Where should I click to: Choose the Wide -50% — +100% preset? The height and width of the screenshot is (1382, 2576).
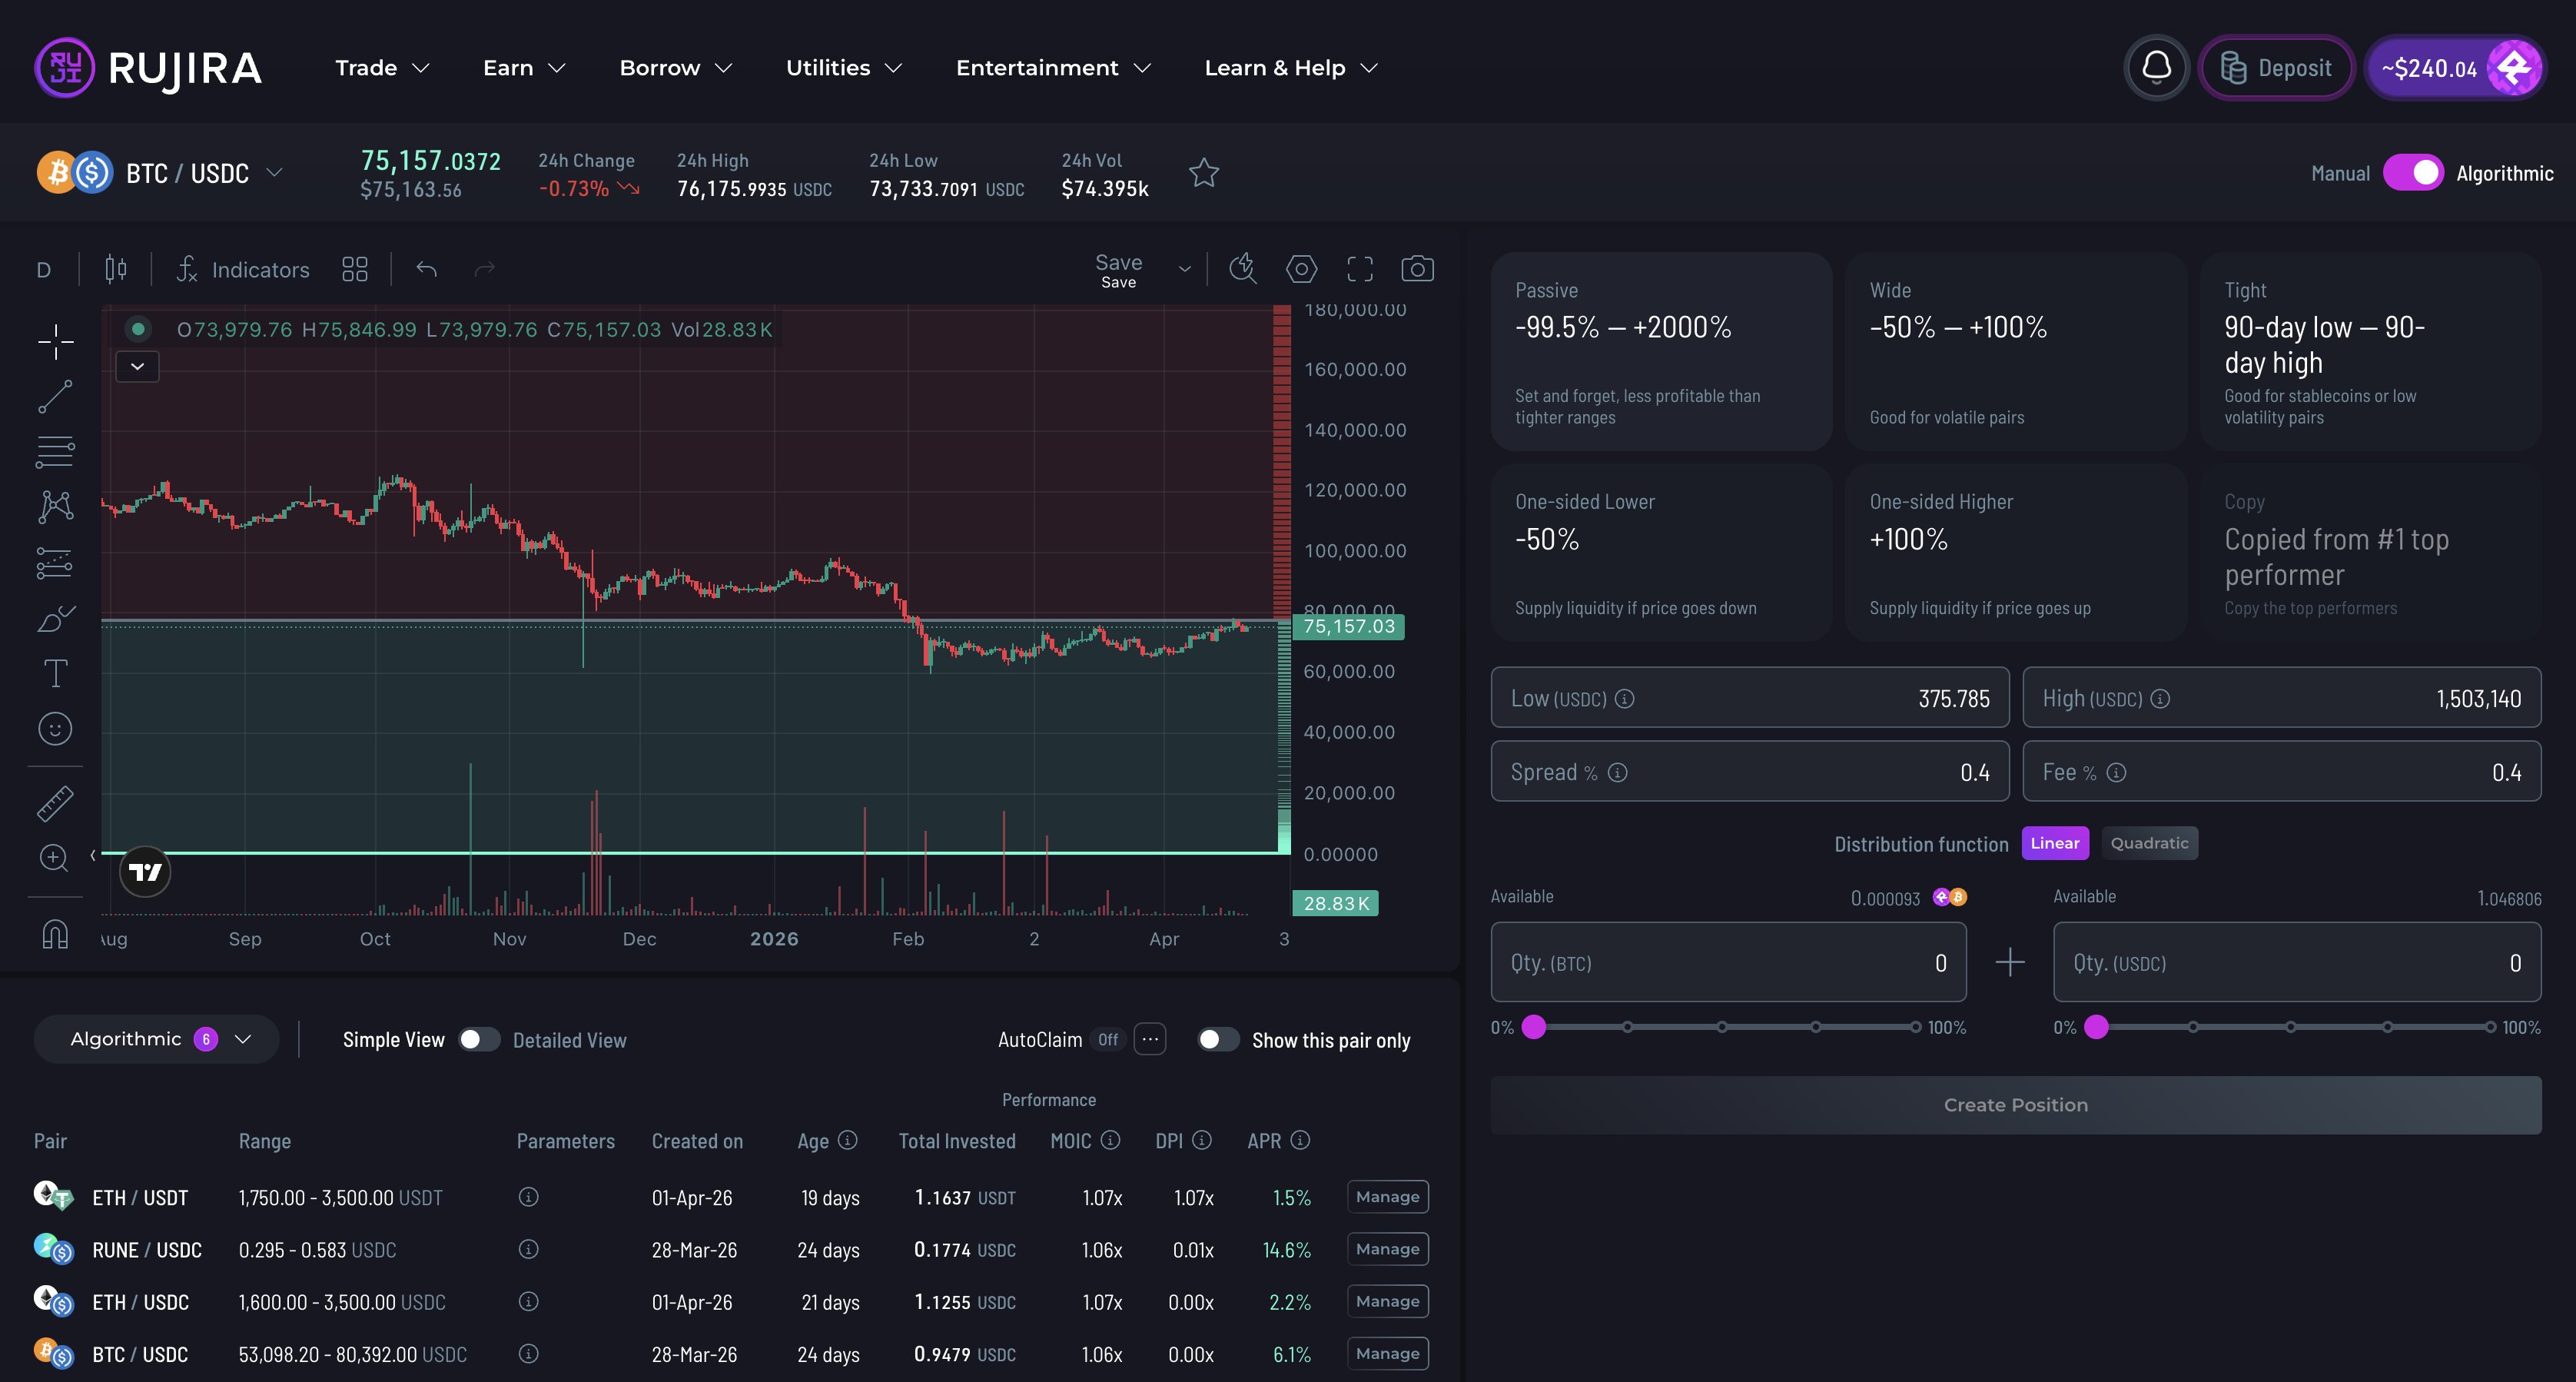click(x=2016, y=352)
